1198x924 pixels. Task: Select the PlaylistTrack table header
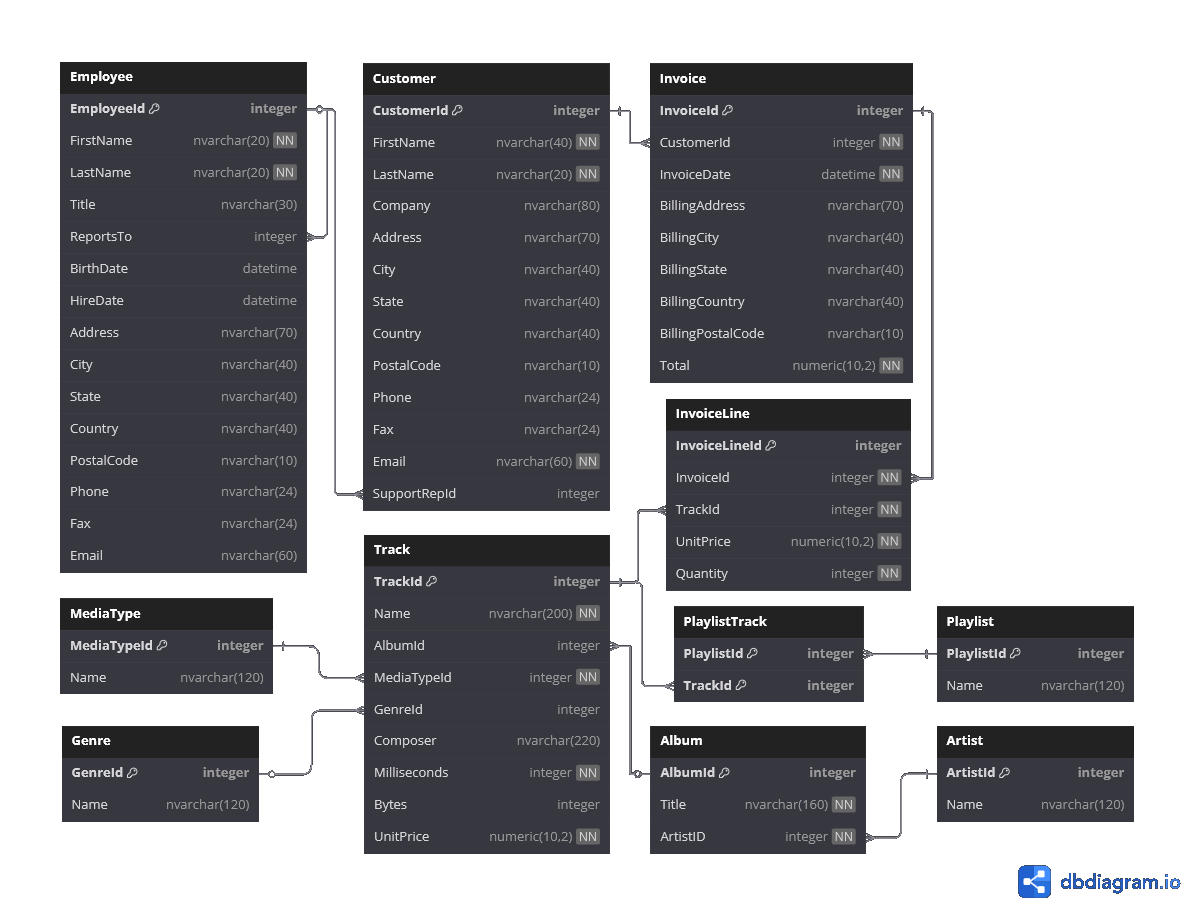(769, 622)
